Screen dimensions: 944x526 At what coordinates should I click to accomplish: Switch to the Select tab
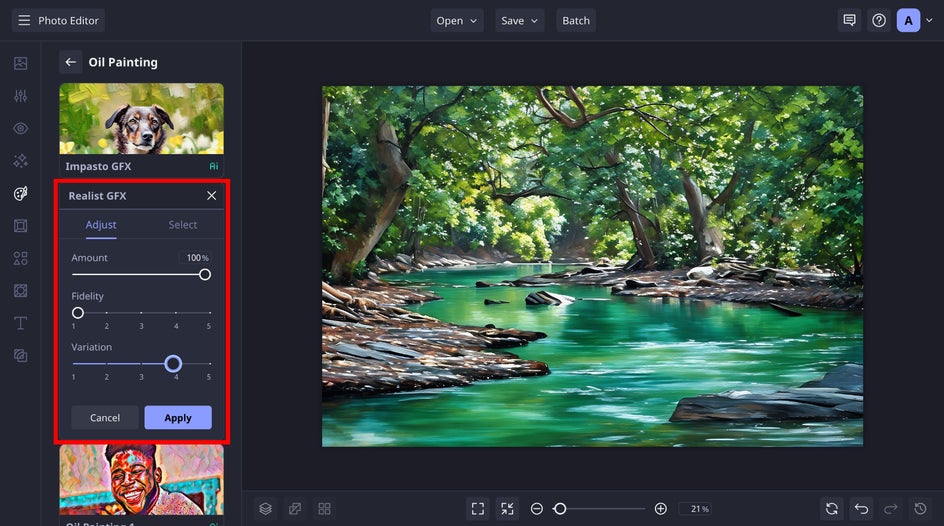tap(182, 224)
